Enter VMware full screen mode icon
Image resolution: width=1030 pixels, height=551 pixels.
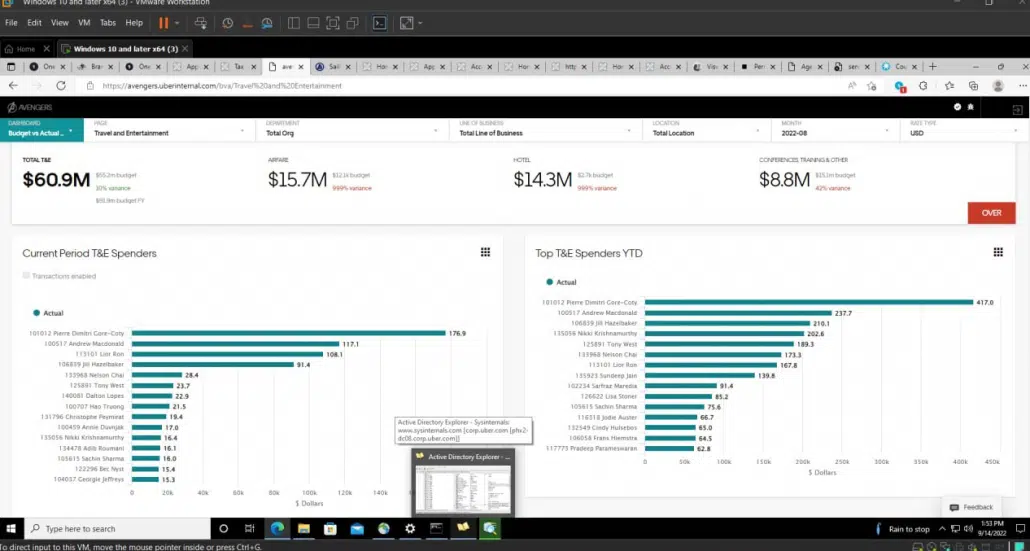pos(333,24)
